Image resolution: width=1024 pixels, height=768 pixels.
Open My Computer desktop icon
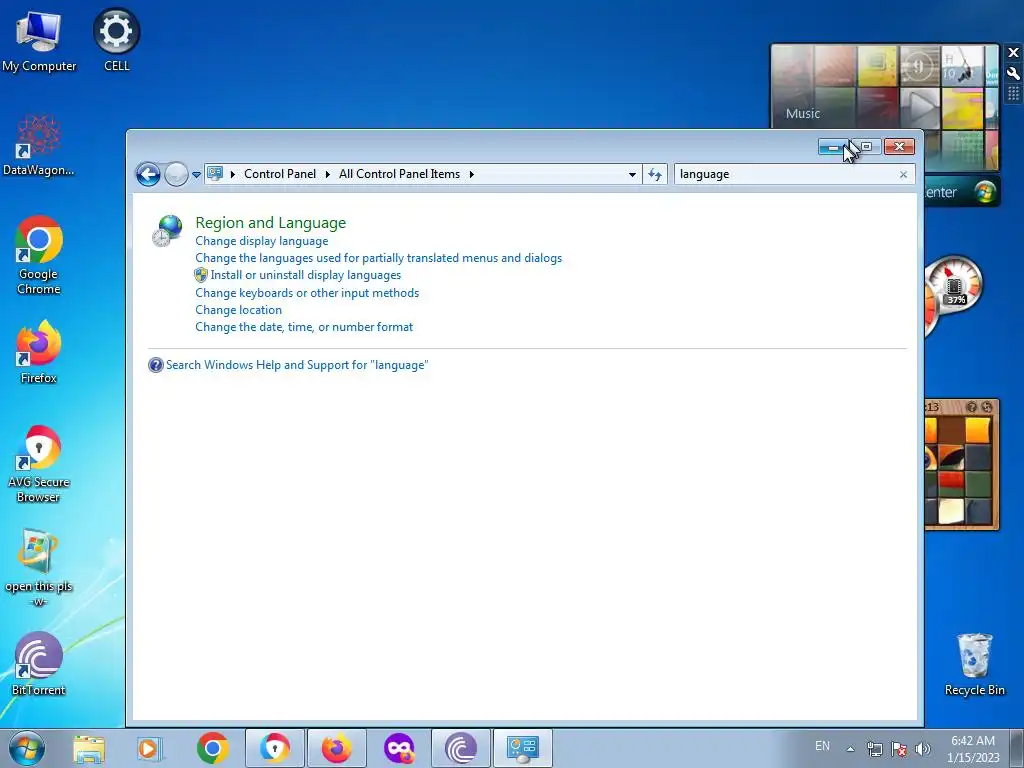point(39,42)
